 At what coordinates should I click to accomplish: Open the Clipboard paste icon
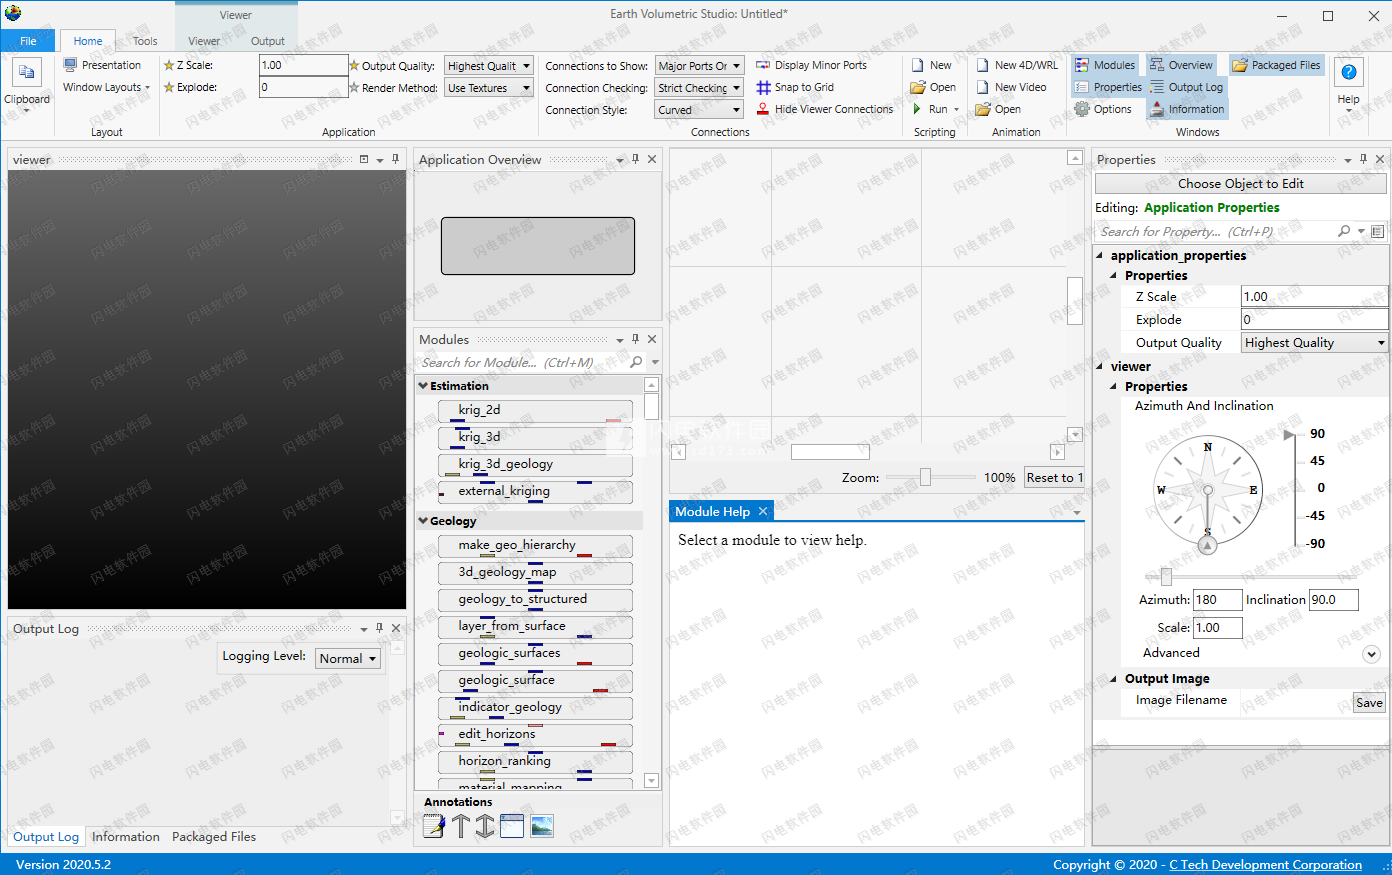click(27, 73)
